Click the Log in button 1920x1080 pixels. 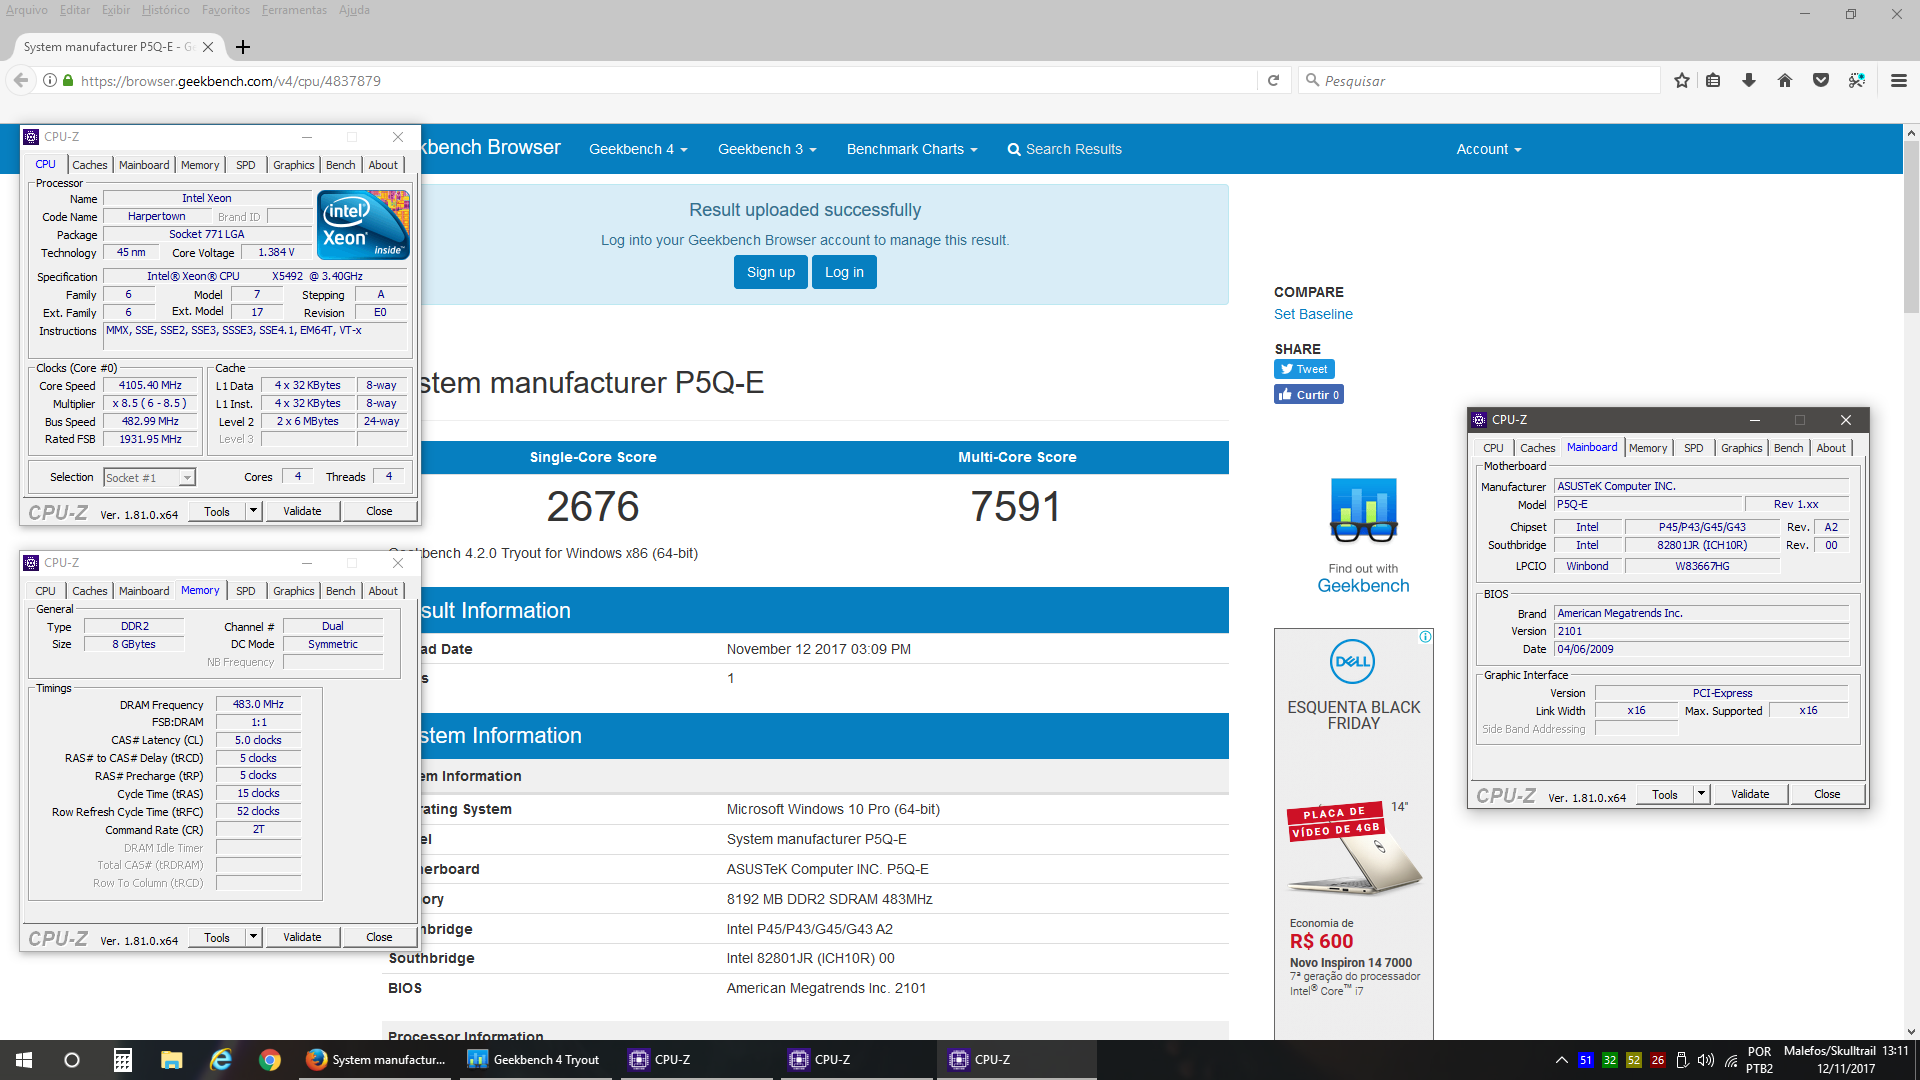[844, 272]
